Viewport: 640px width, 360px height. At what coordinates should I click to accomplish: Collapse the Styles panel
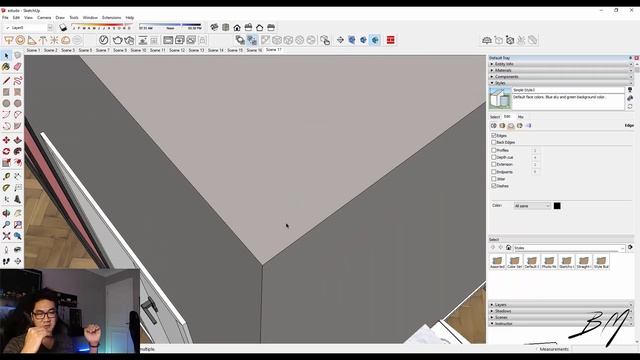[561, 83]
